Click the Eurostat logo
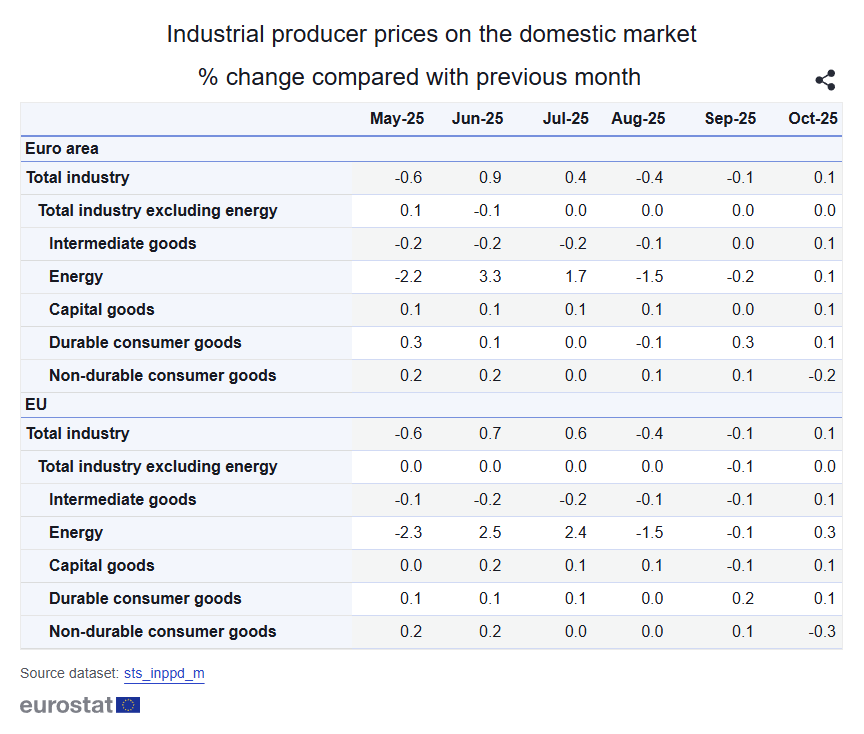 tap(80, 705)
